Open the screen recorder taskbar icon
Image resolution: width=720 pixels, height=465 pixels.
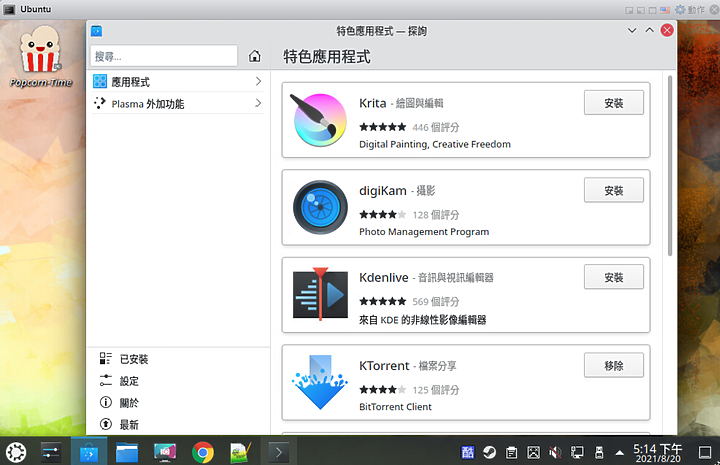tap(165, 453)
